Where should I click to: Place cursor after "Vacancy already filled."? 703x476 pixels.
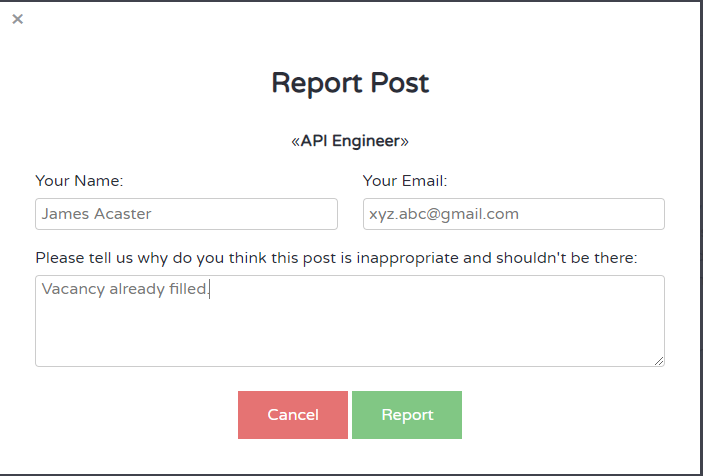(210, 289)
